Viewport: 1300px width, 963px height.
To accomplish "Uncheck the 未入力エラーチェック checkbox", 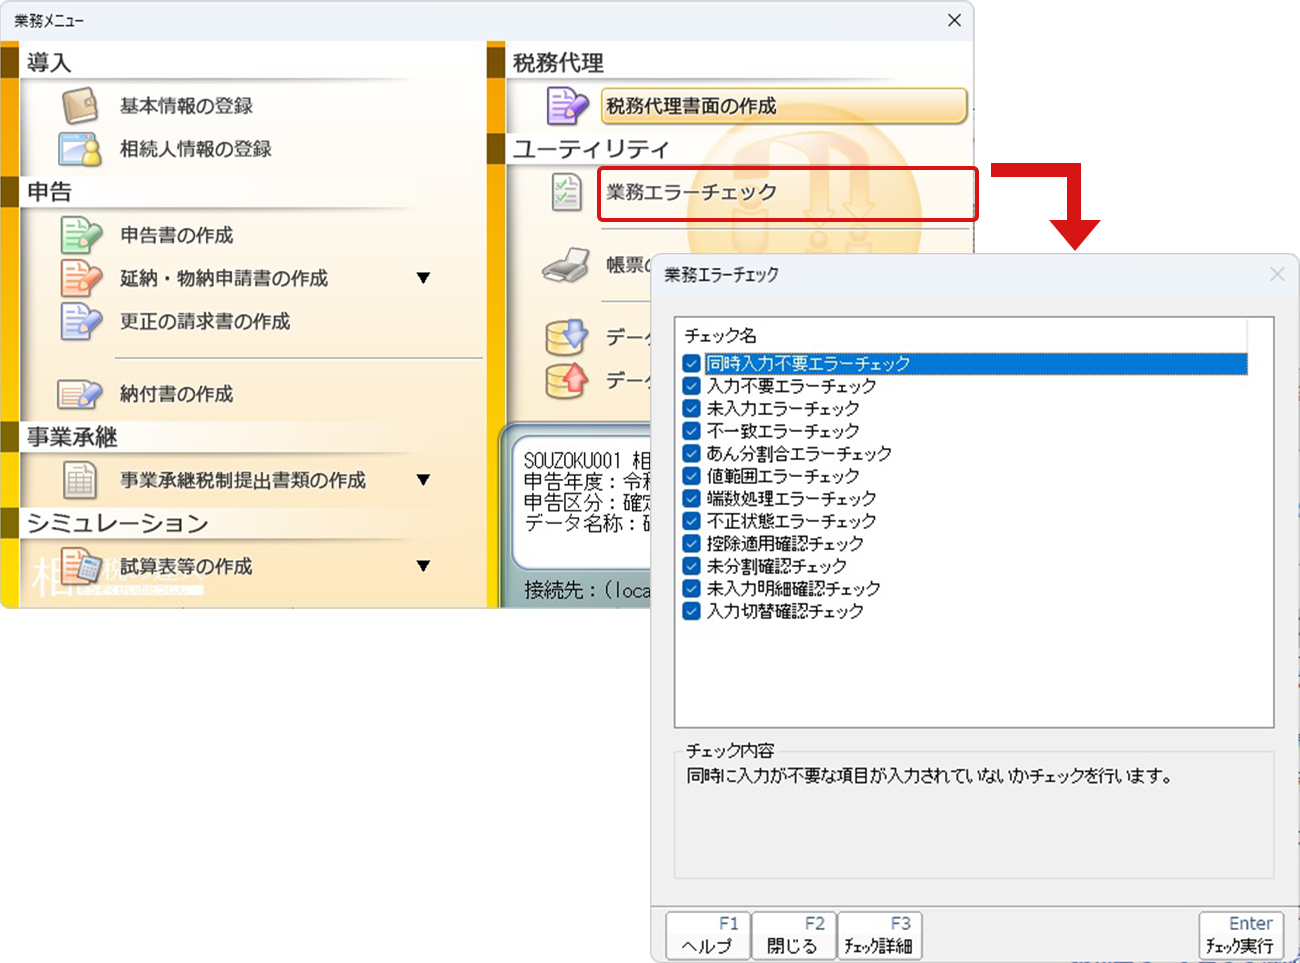I will [x=691, y=409].
